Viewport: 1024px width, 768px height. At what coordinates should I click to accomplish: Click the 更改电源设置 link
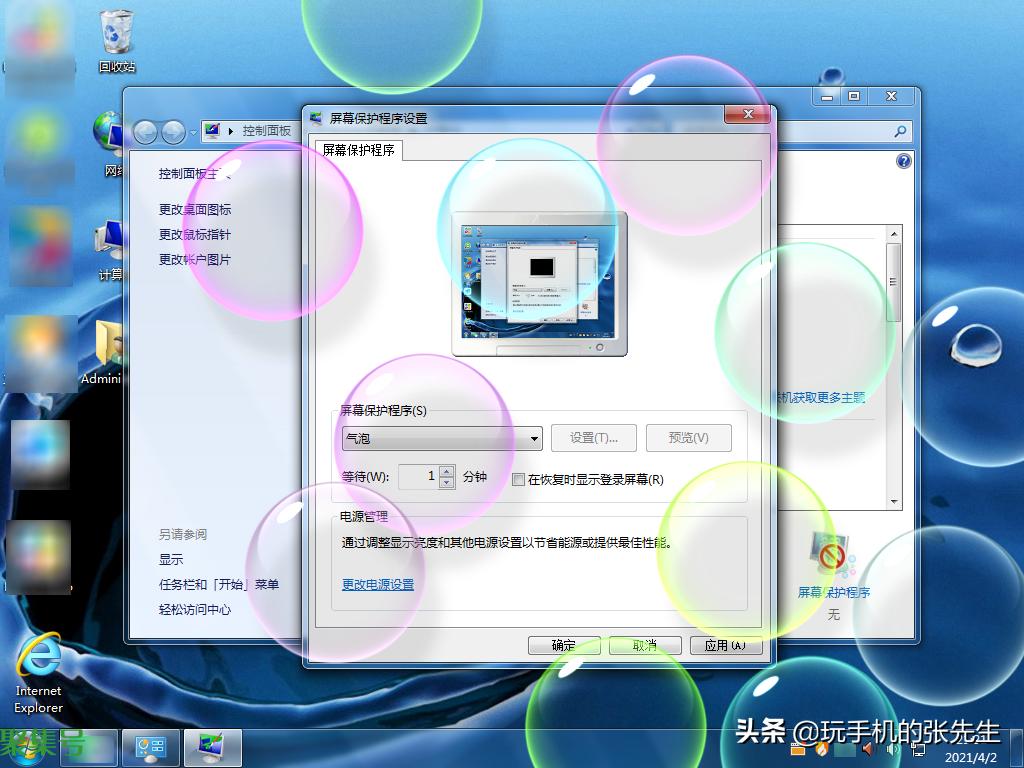pyautogui.click(x=378, y=585)
